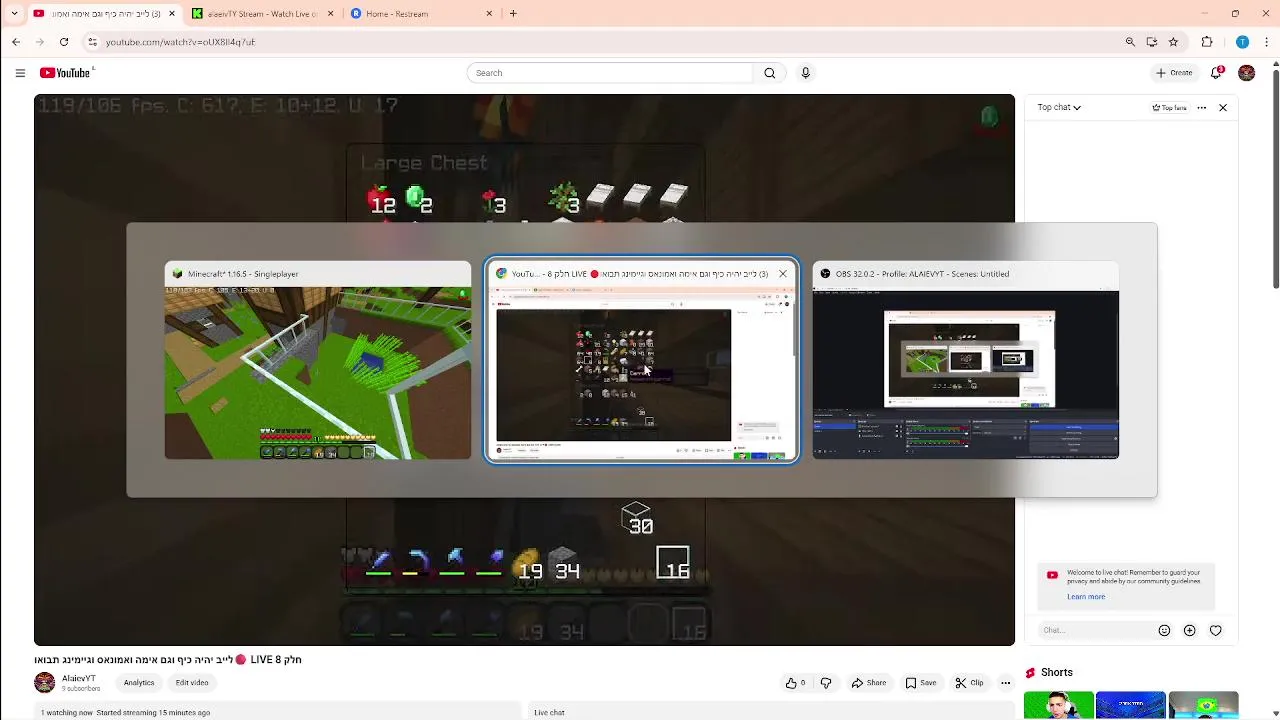
Task: Focus the YouTube search field
Action: [x=610, y=73]
